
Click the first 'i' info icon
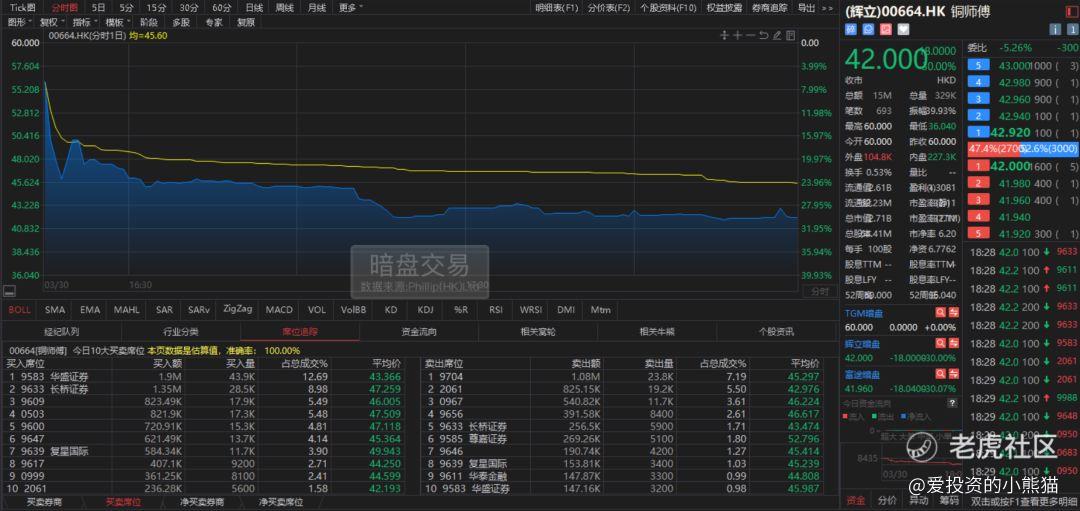point(1055,30)
